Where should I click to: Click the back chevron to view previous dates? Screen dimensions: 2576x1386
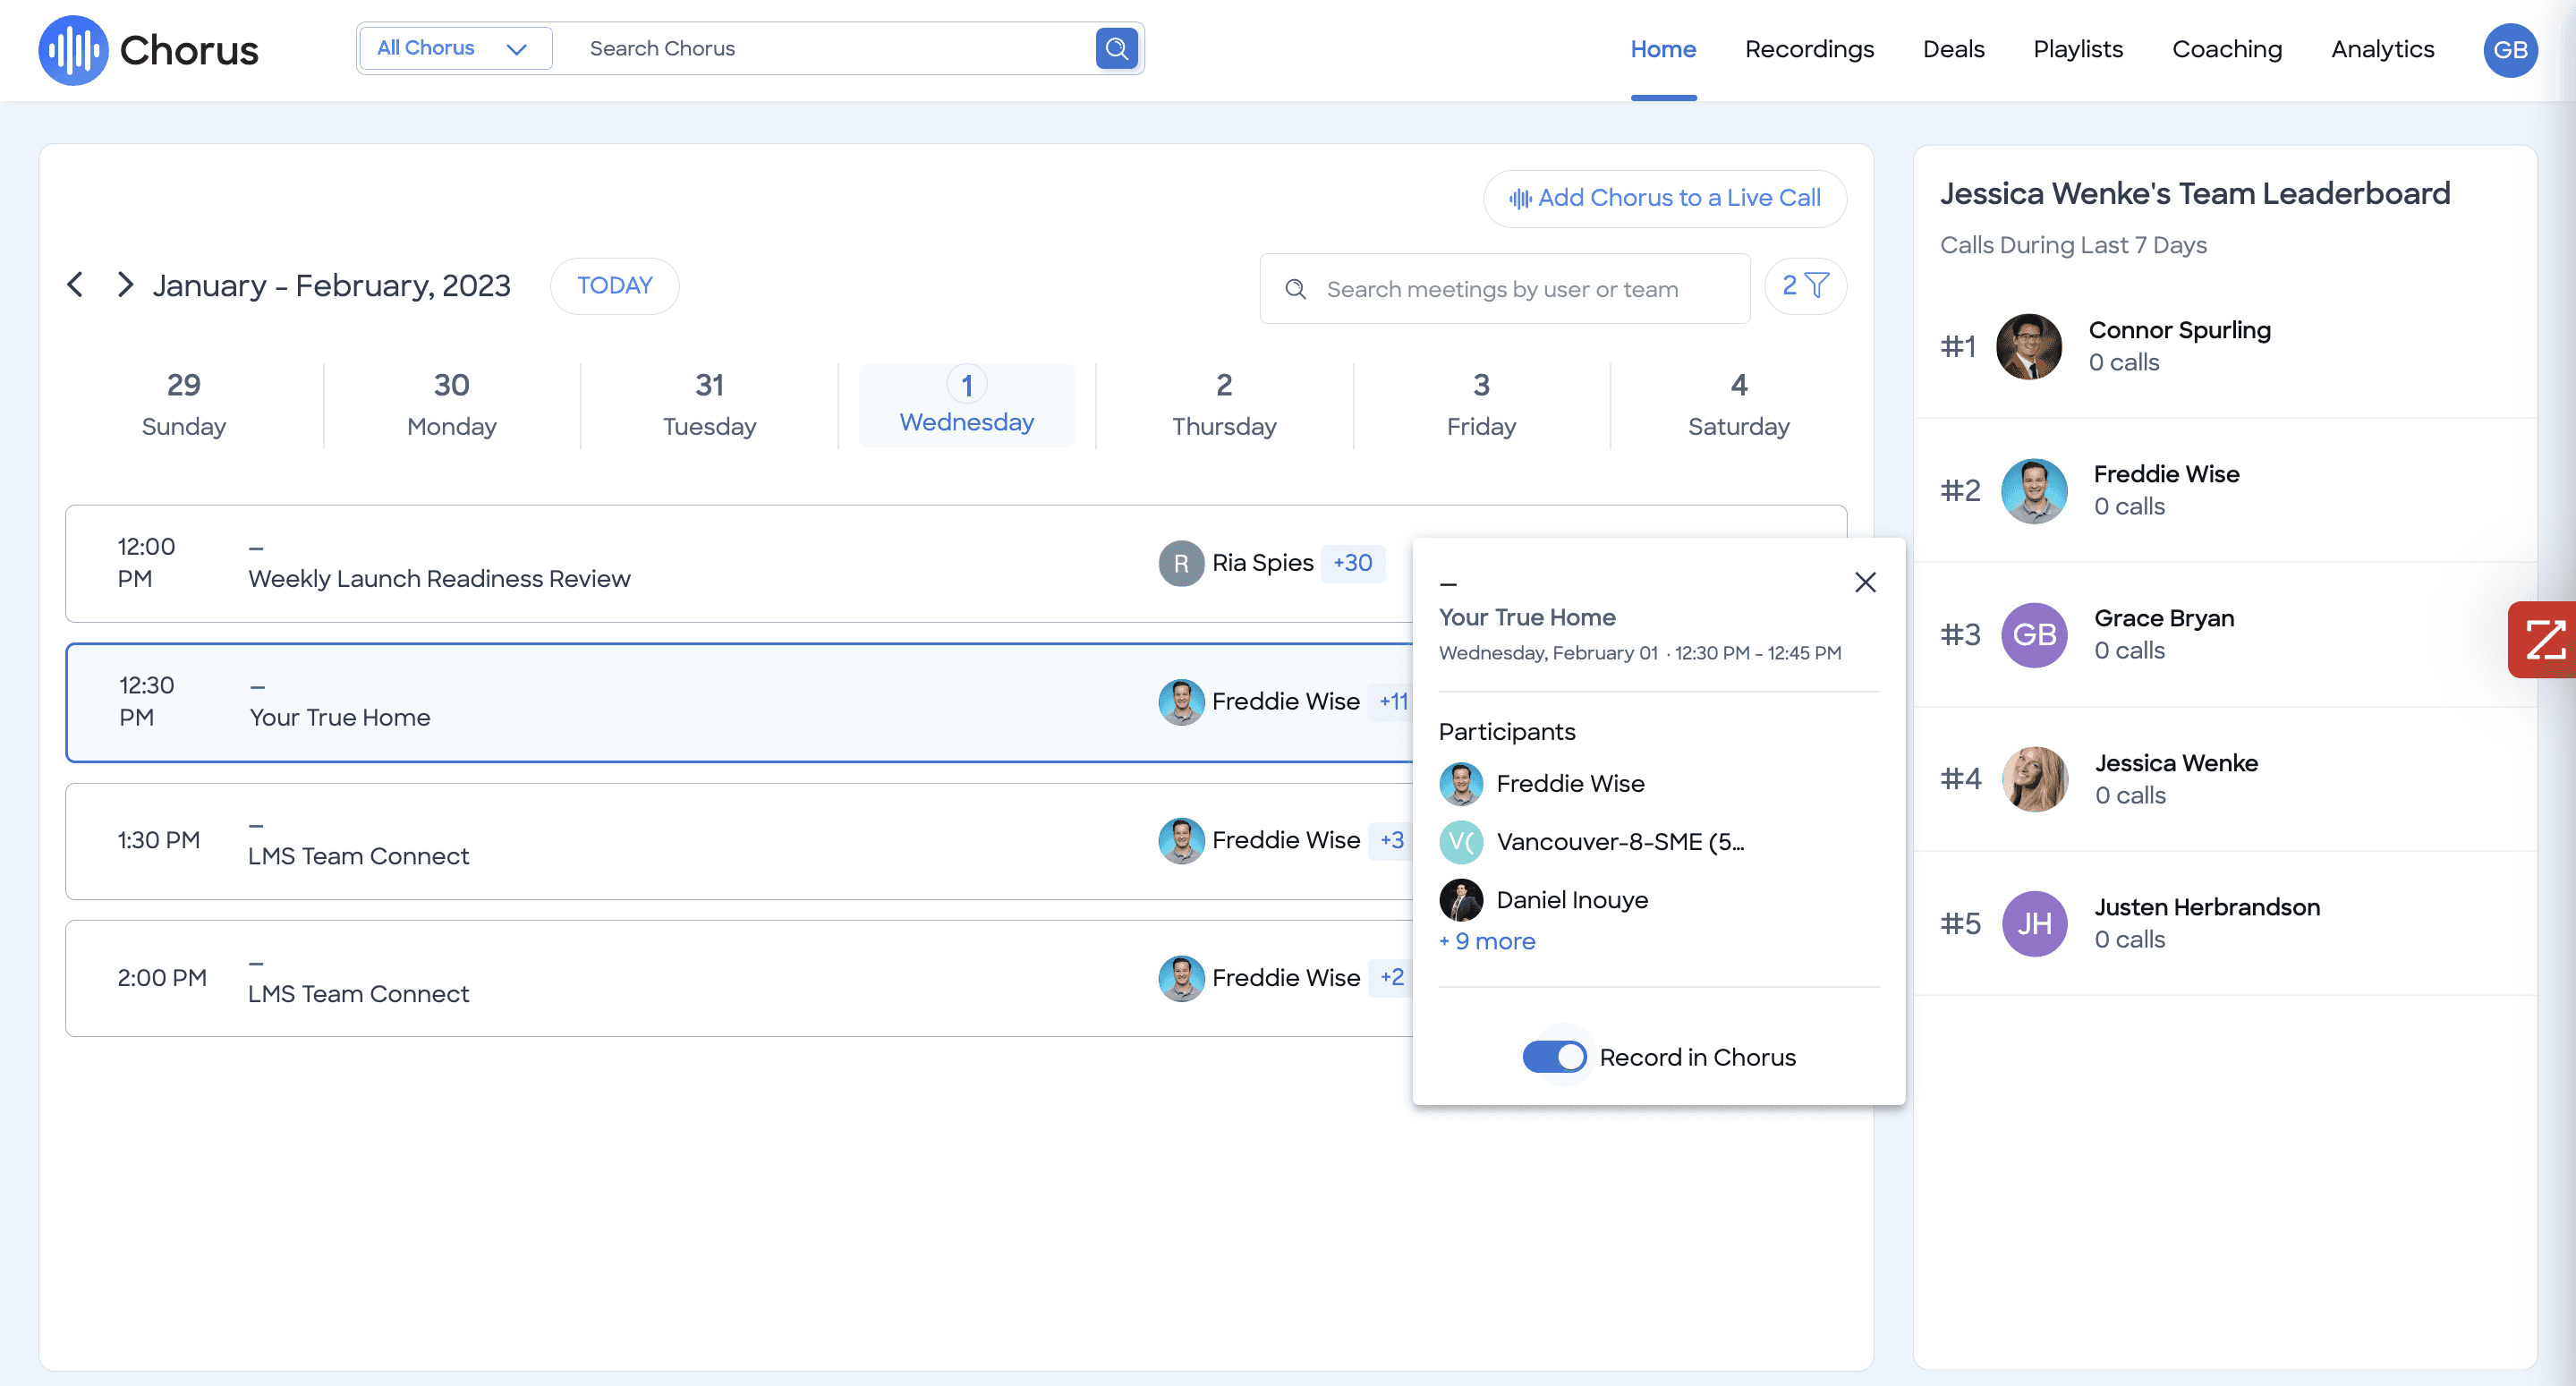74,284
